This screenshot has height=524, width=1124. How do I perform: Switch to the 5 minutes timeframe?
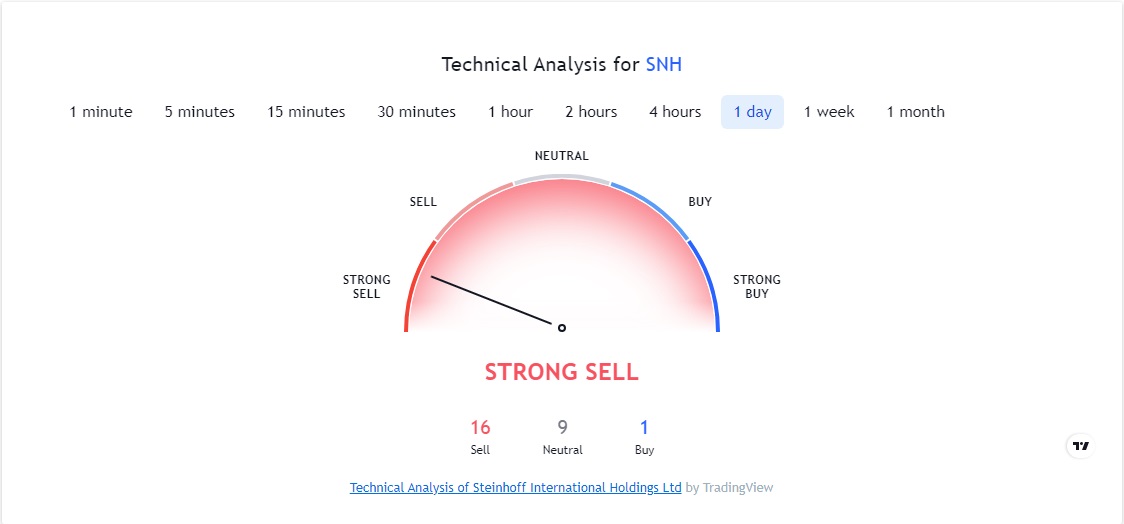pyautogui.click(x=200, y=112)
